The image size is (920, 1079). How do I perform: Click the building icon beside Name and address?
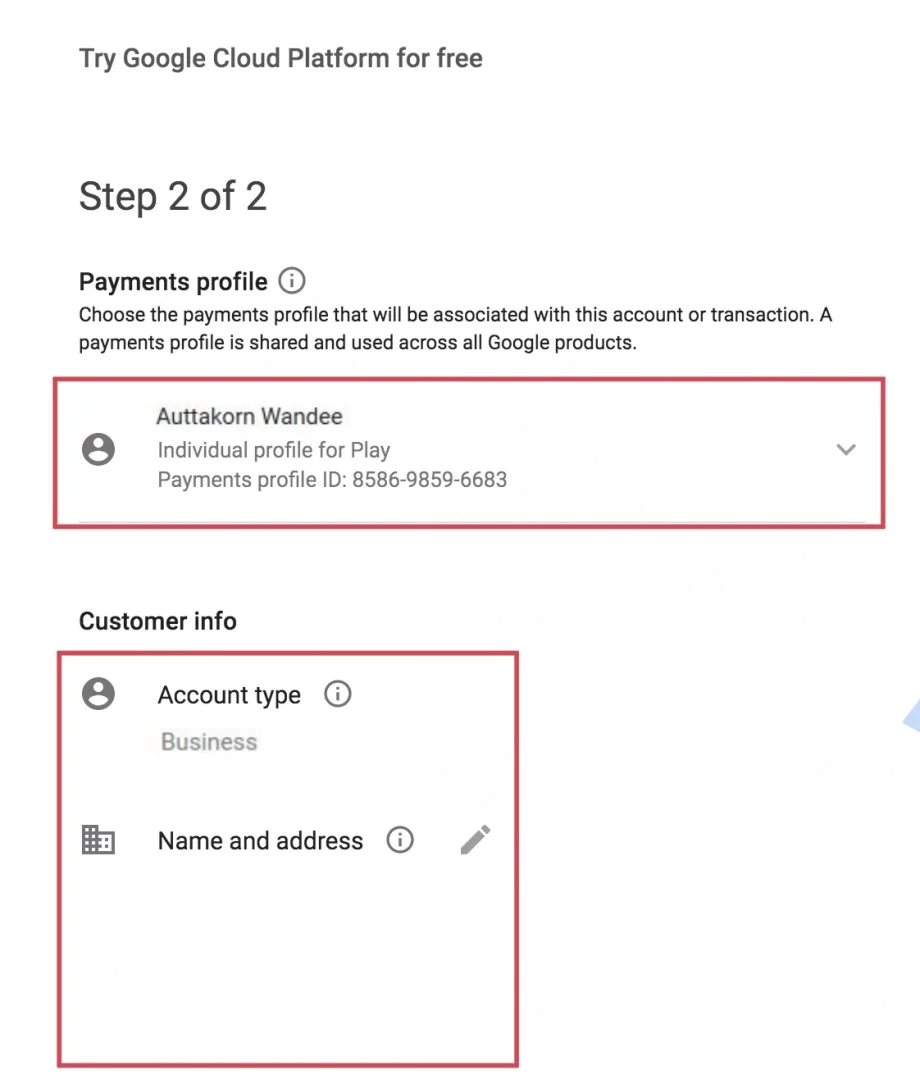point(98,840)
